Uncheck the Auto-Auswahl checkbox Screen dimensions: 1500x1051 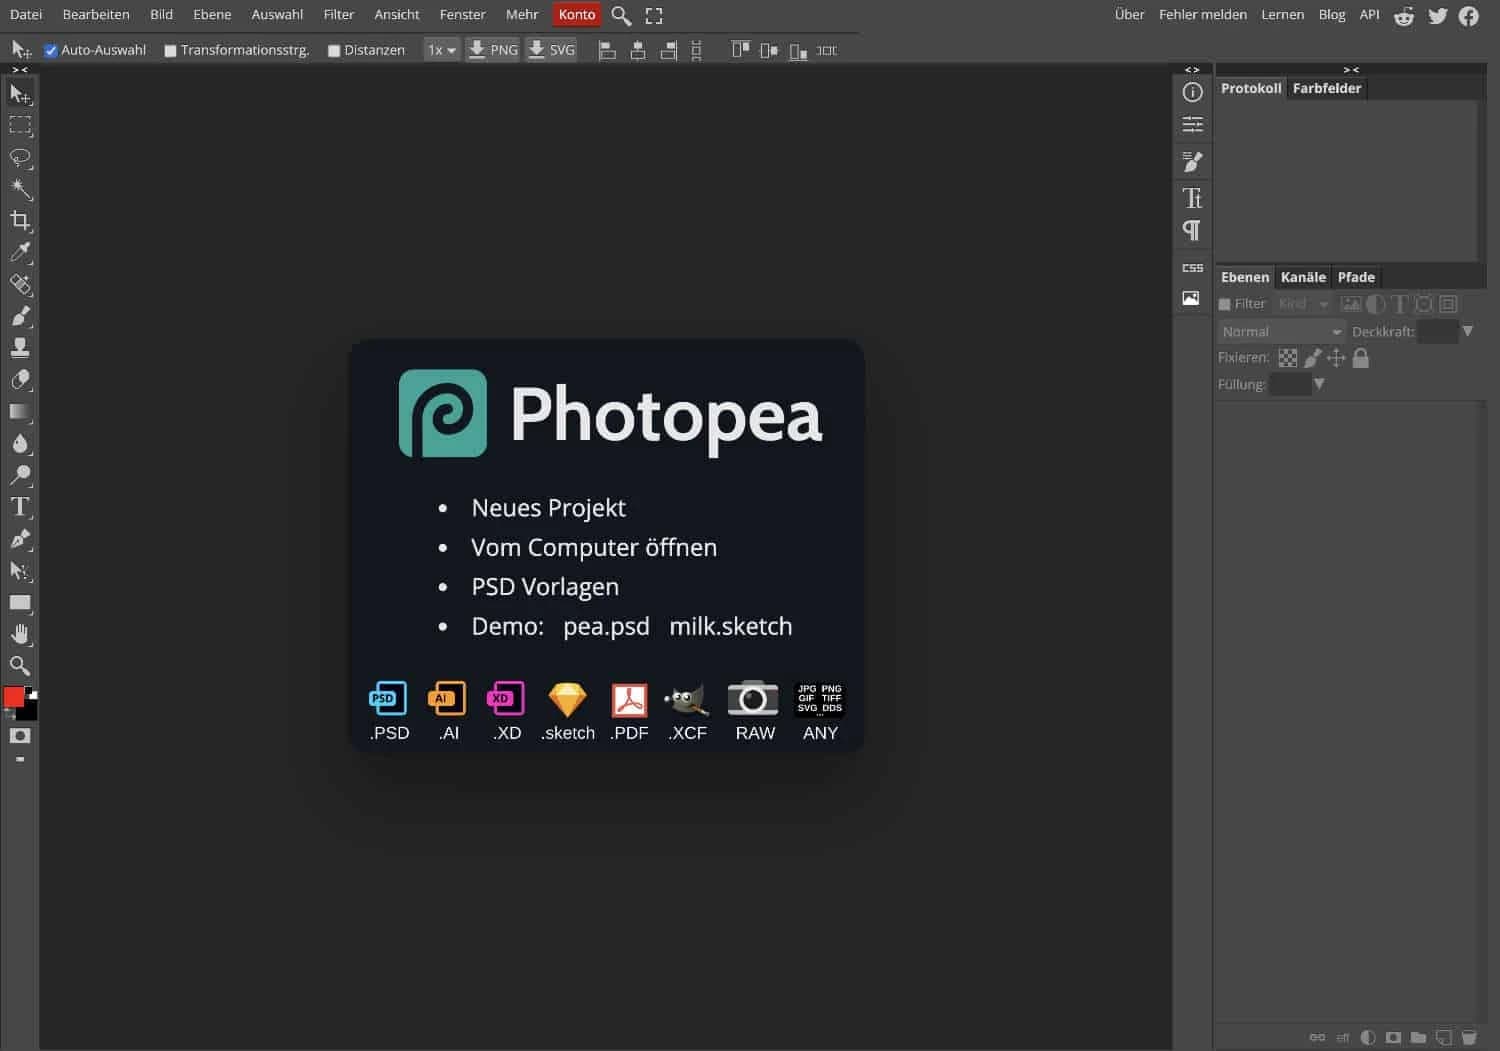coord(51,49)
